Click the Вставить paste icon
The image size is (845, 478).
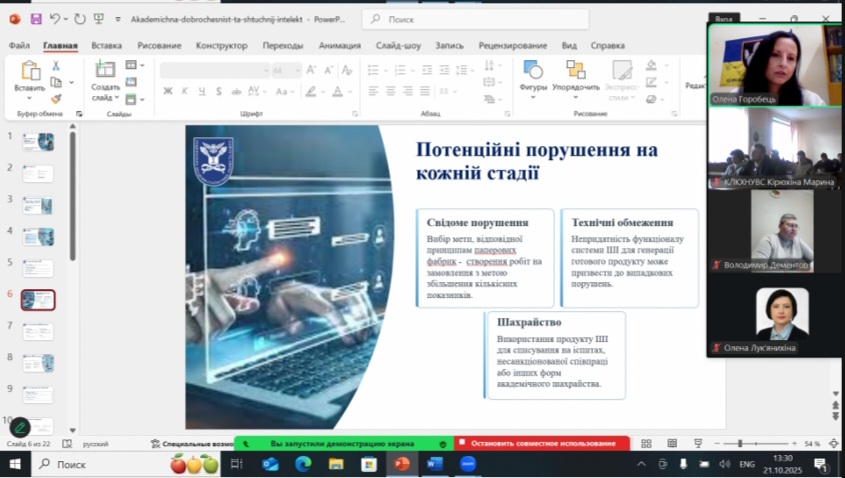point(29,72)
